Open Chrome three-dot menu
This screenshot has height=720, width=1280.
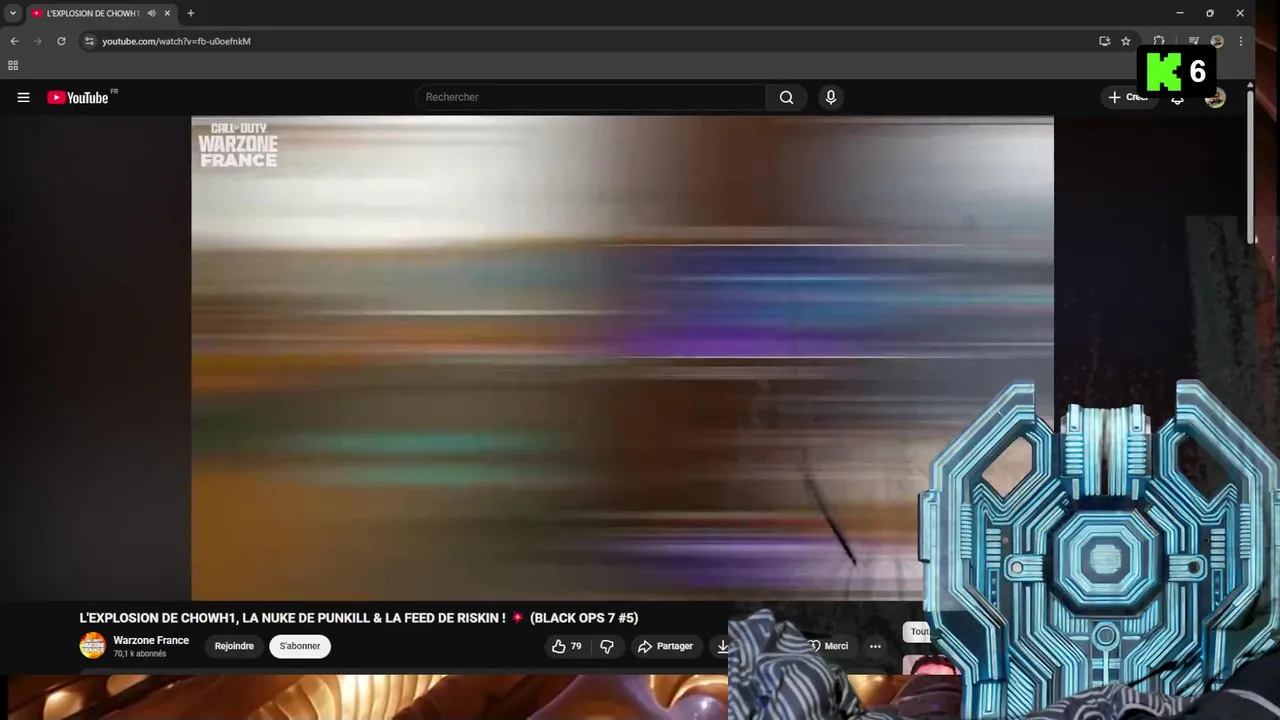pyautogui.click(x=1241, y=41)
